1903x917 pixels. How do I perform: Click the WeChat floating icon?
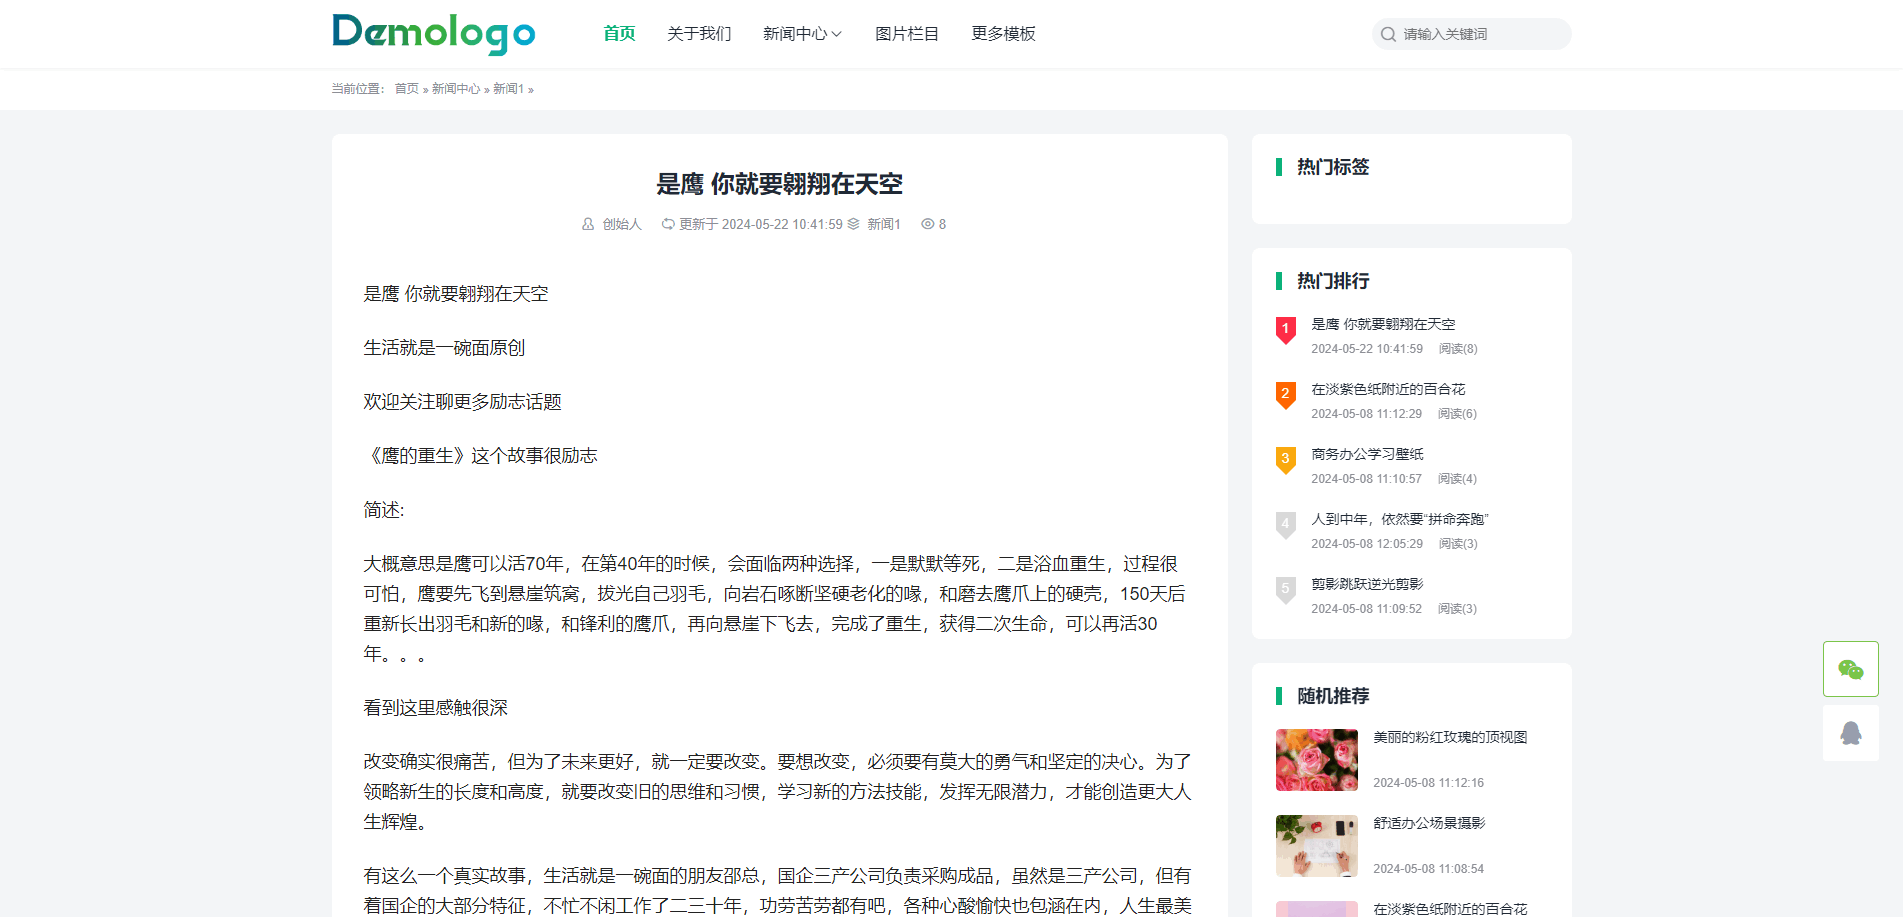coord(1850,669)
